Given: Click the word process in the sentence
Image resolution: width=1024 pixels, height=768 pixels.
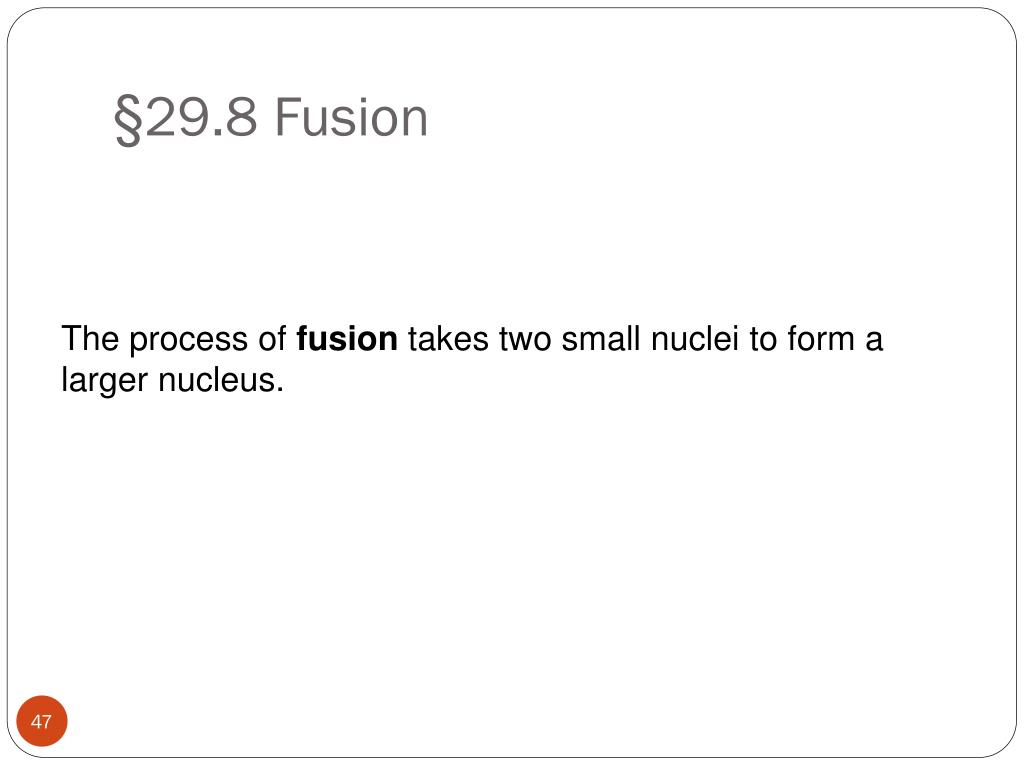Looking at the screenshot, I should tap(189, 340).
